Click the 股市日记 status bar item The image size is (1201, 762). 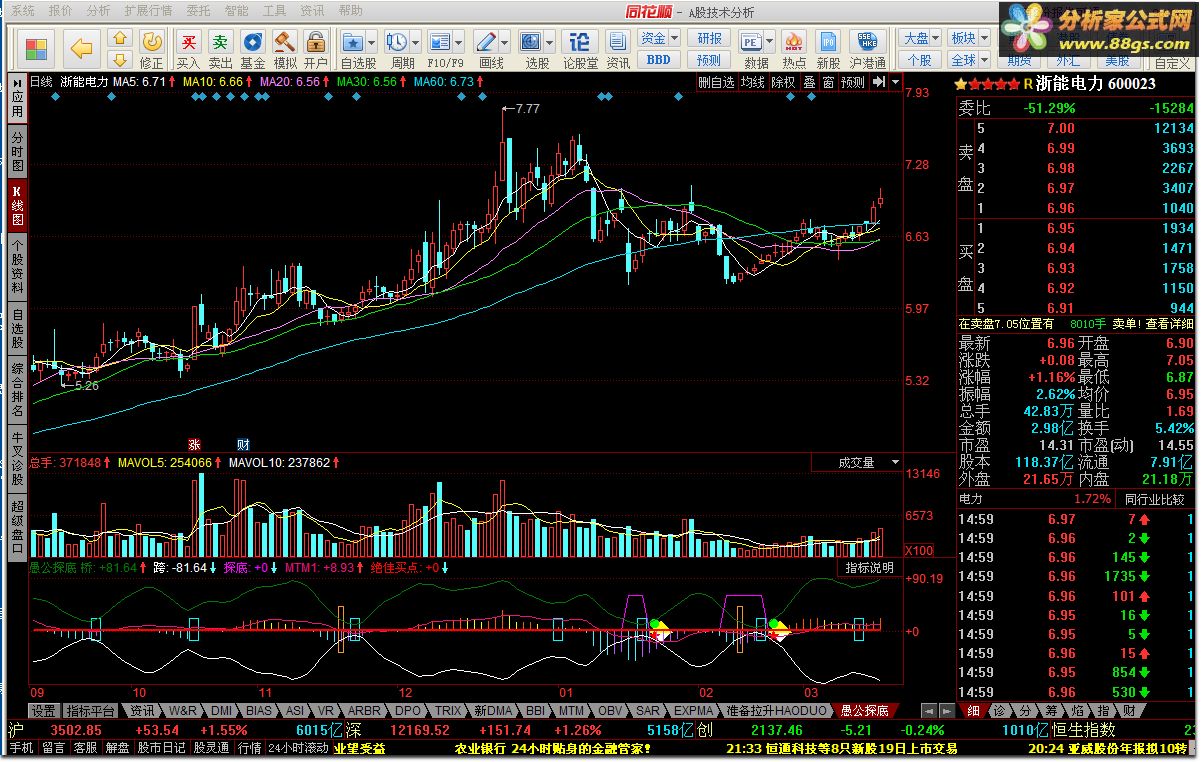[x=160, y=748]
